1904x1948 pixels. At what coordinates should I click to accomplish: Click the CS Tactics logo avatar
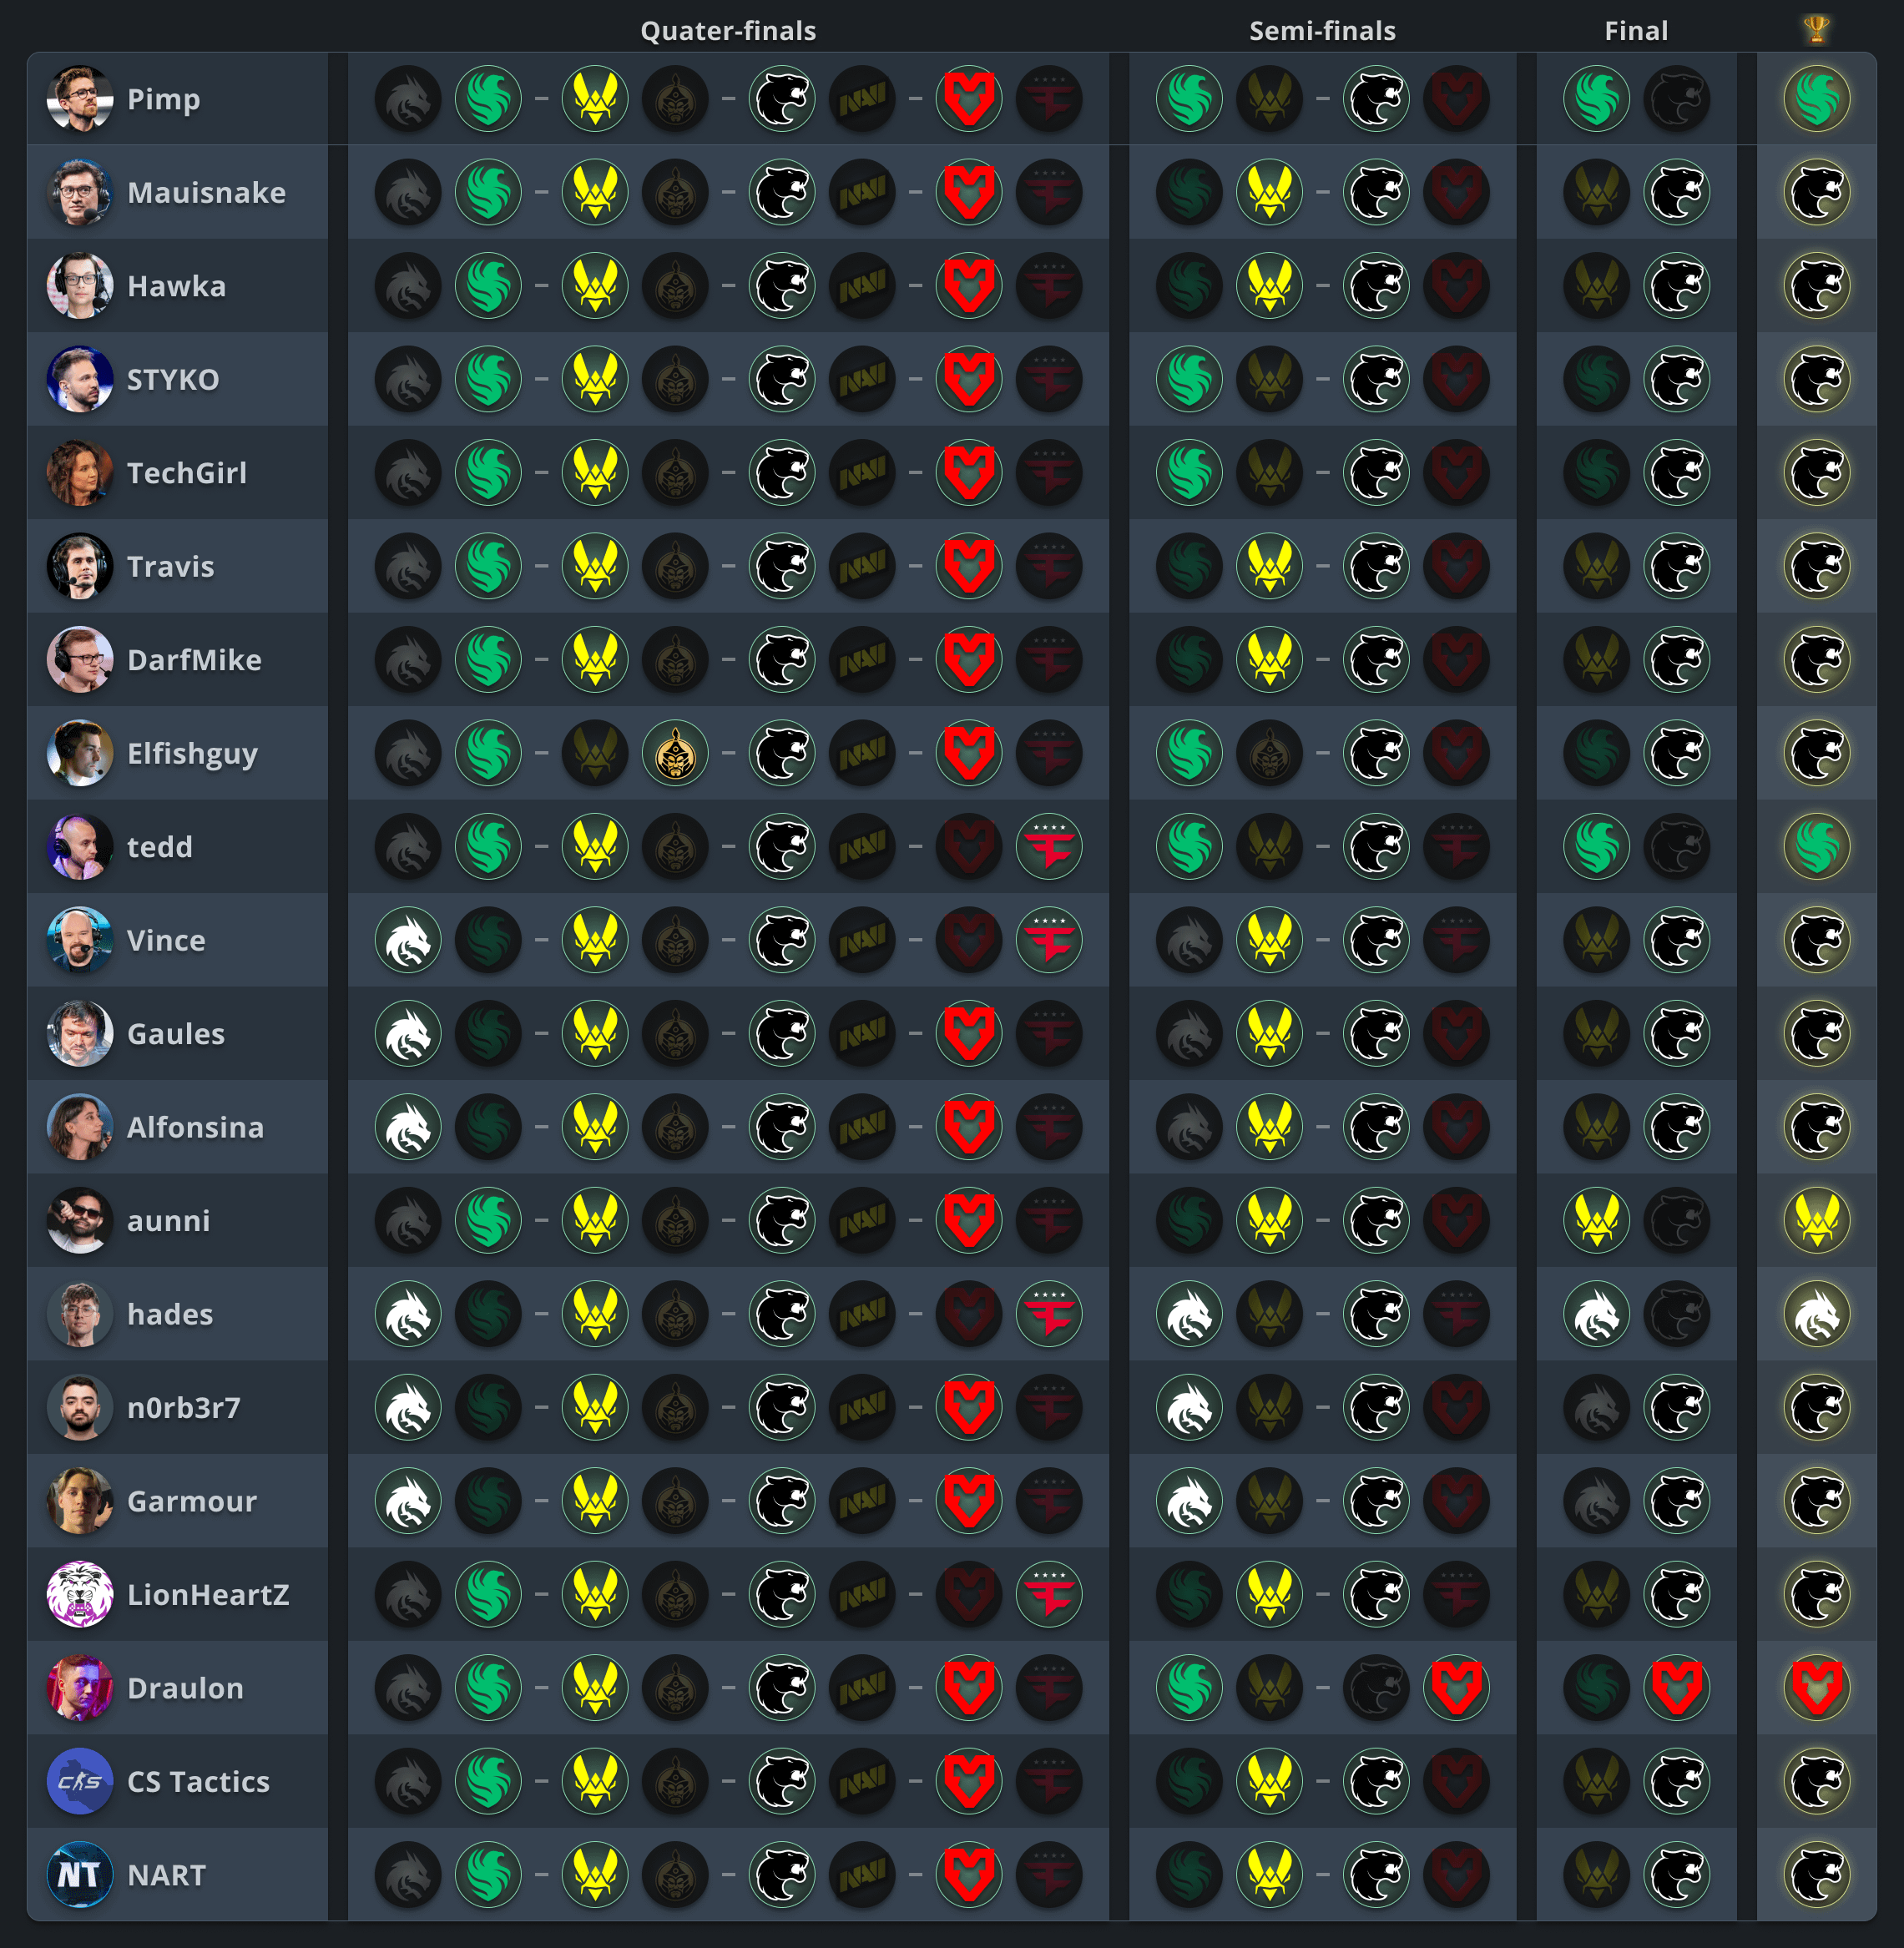coord(80,1781)
